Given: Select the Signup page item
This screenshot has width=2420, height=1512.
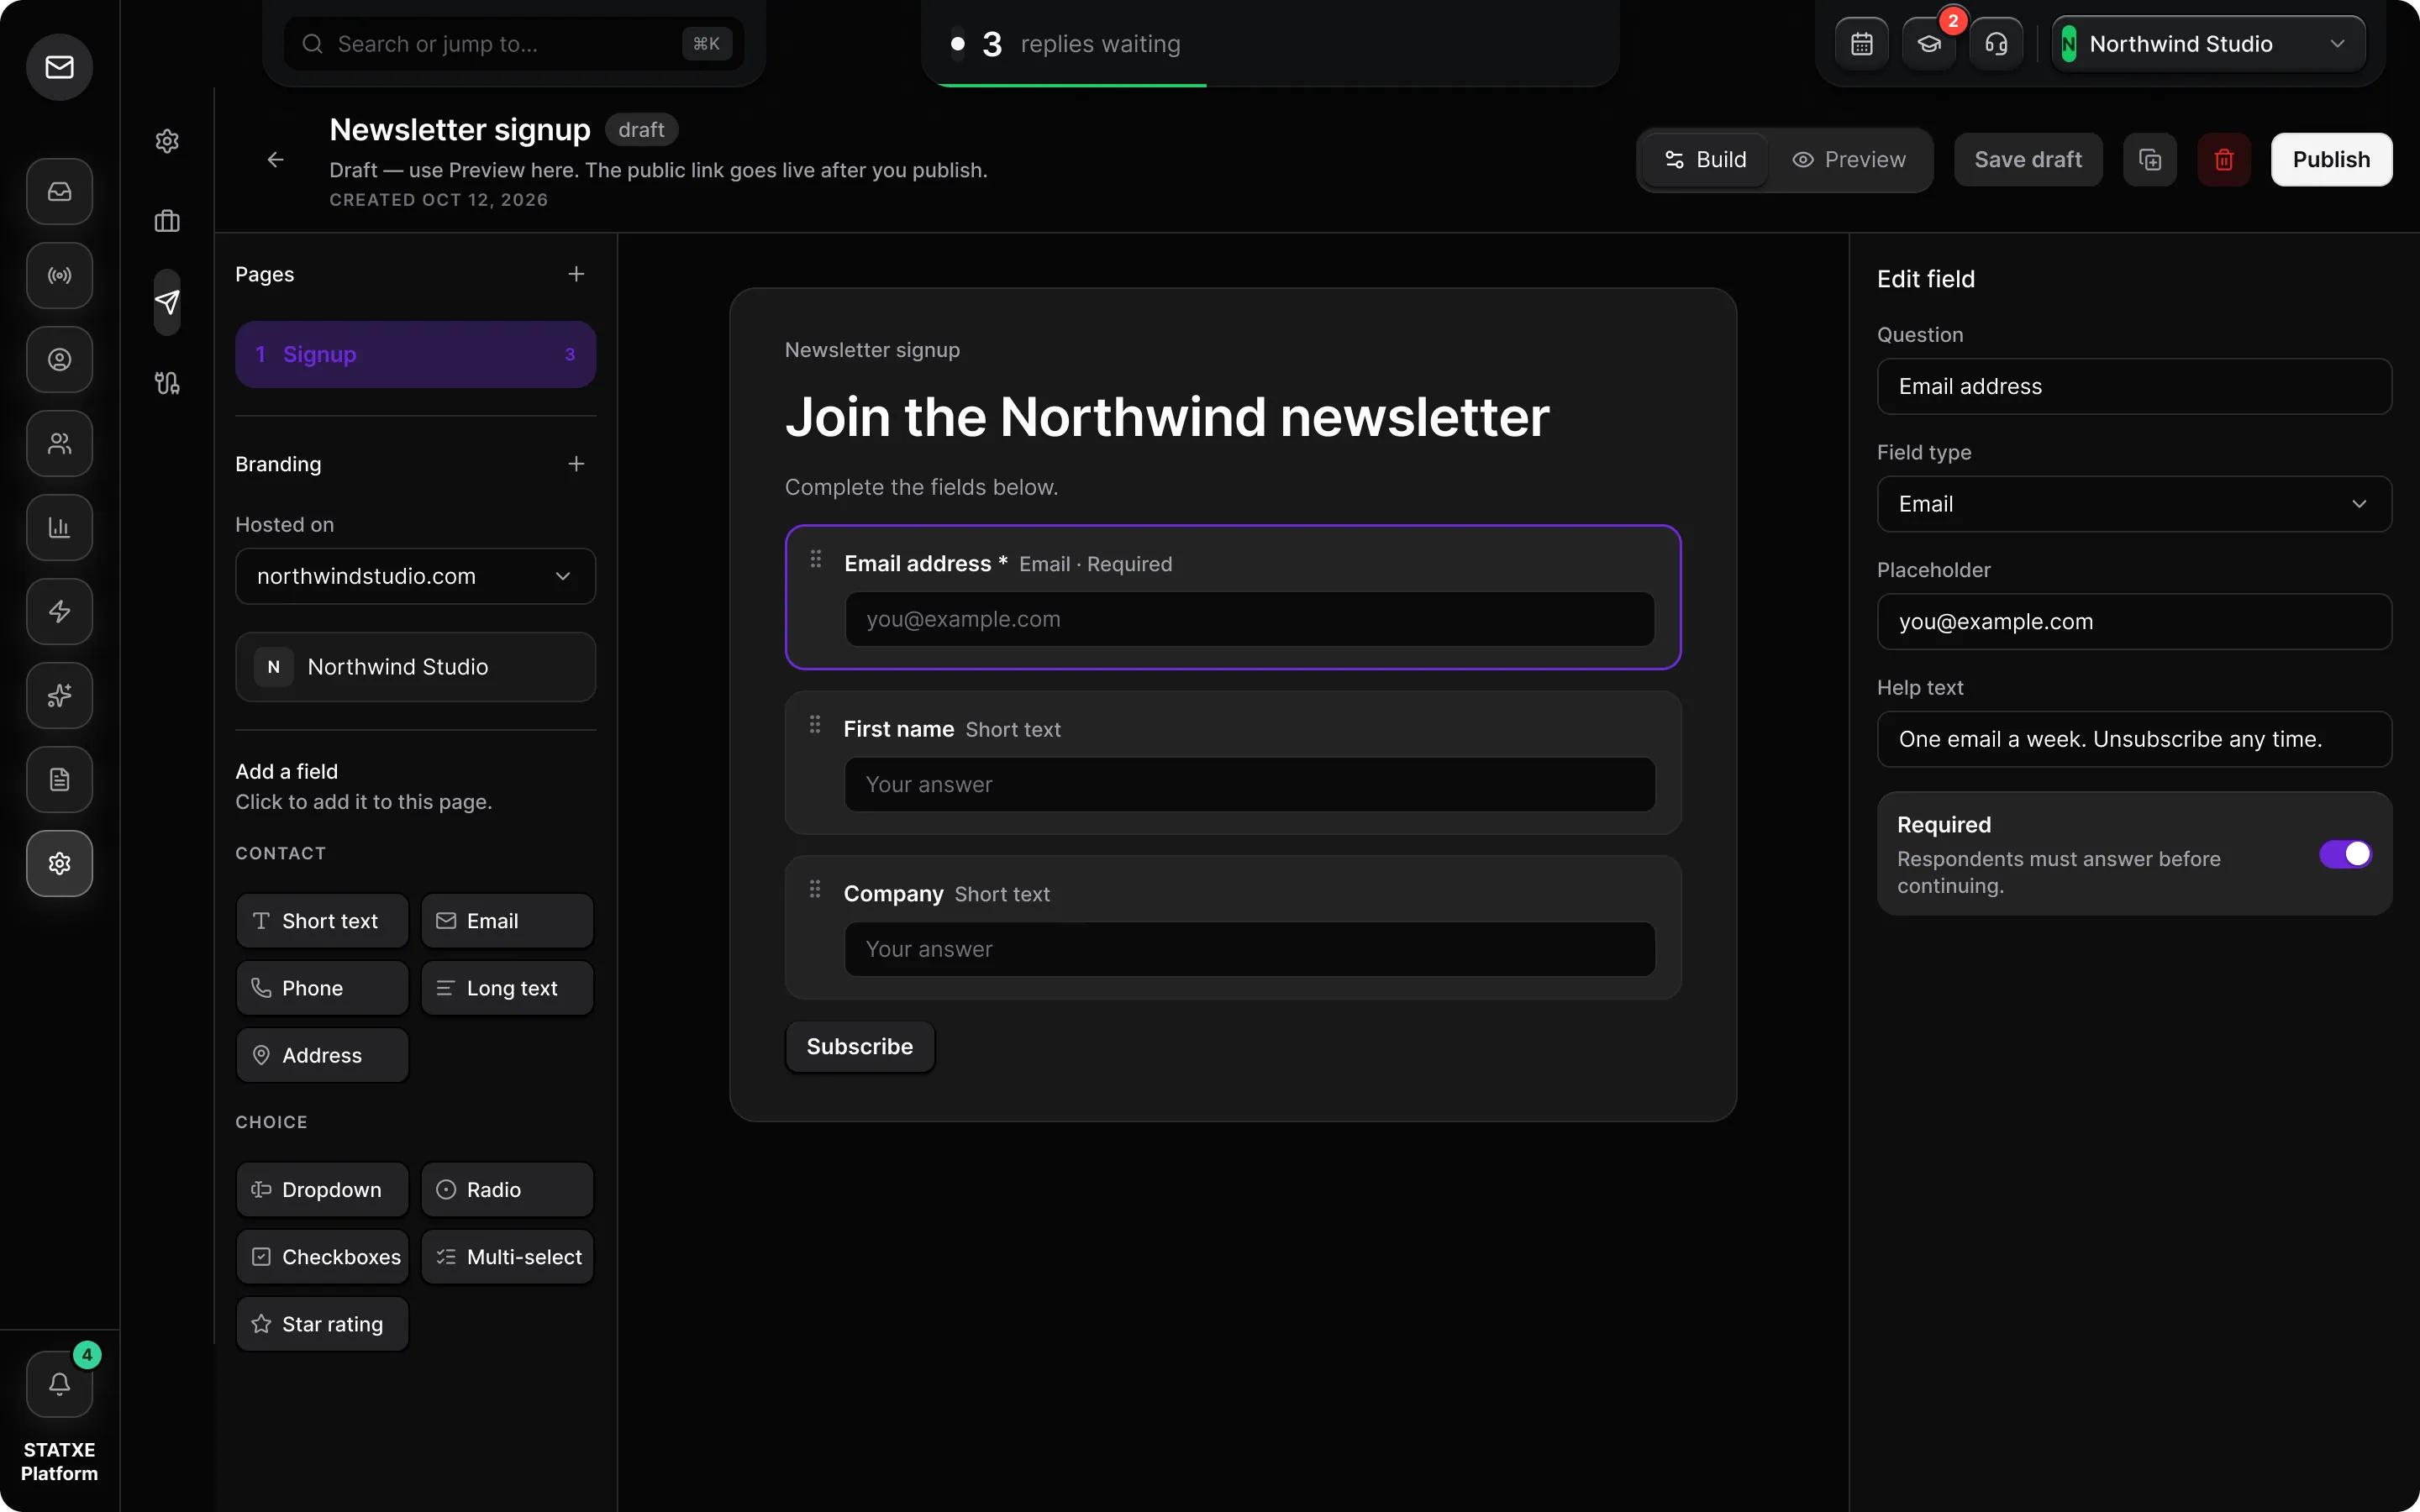Looking at the screenshot, I should point(415,354).
